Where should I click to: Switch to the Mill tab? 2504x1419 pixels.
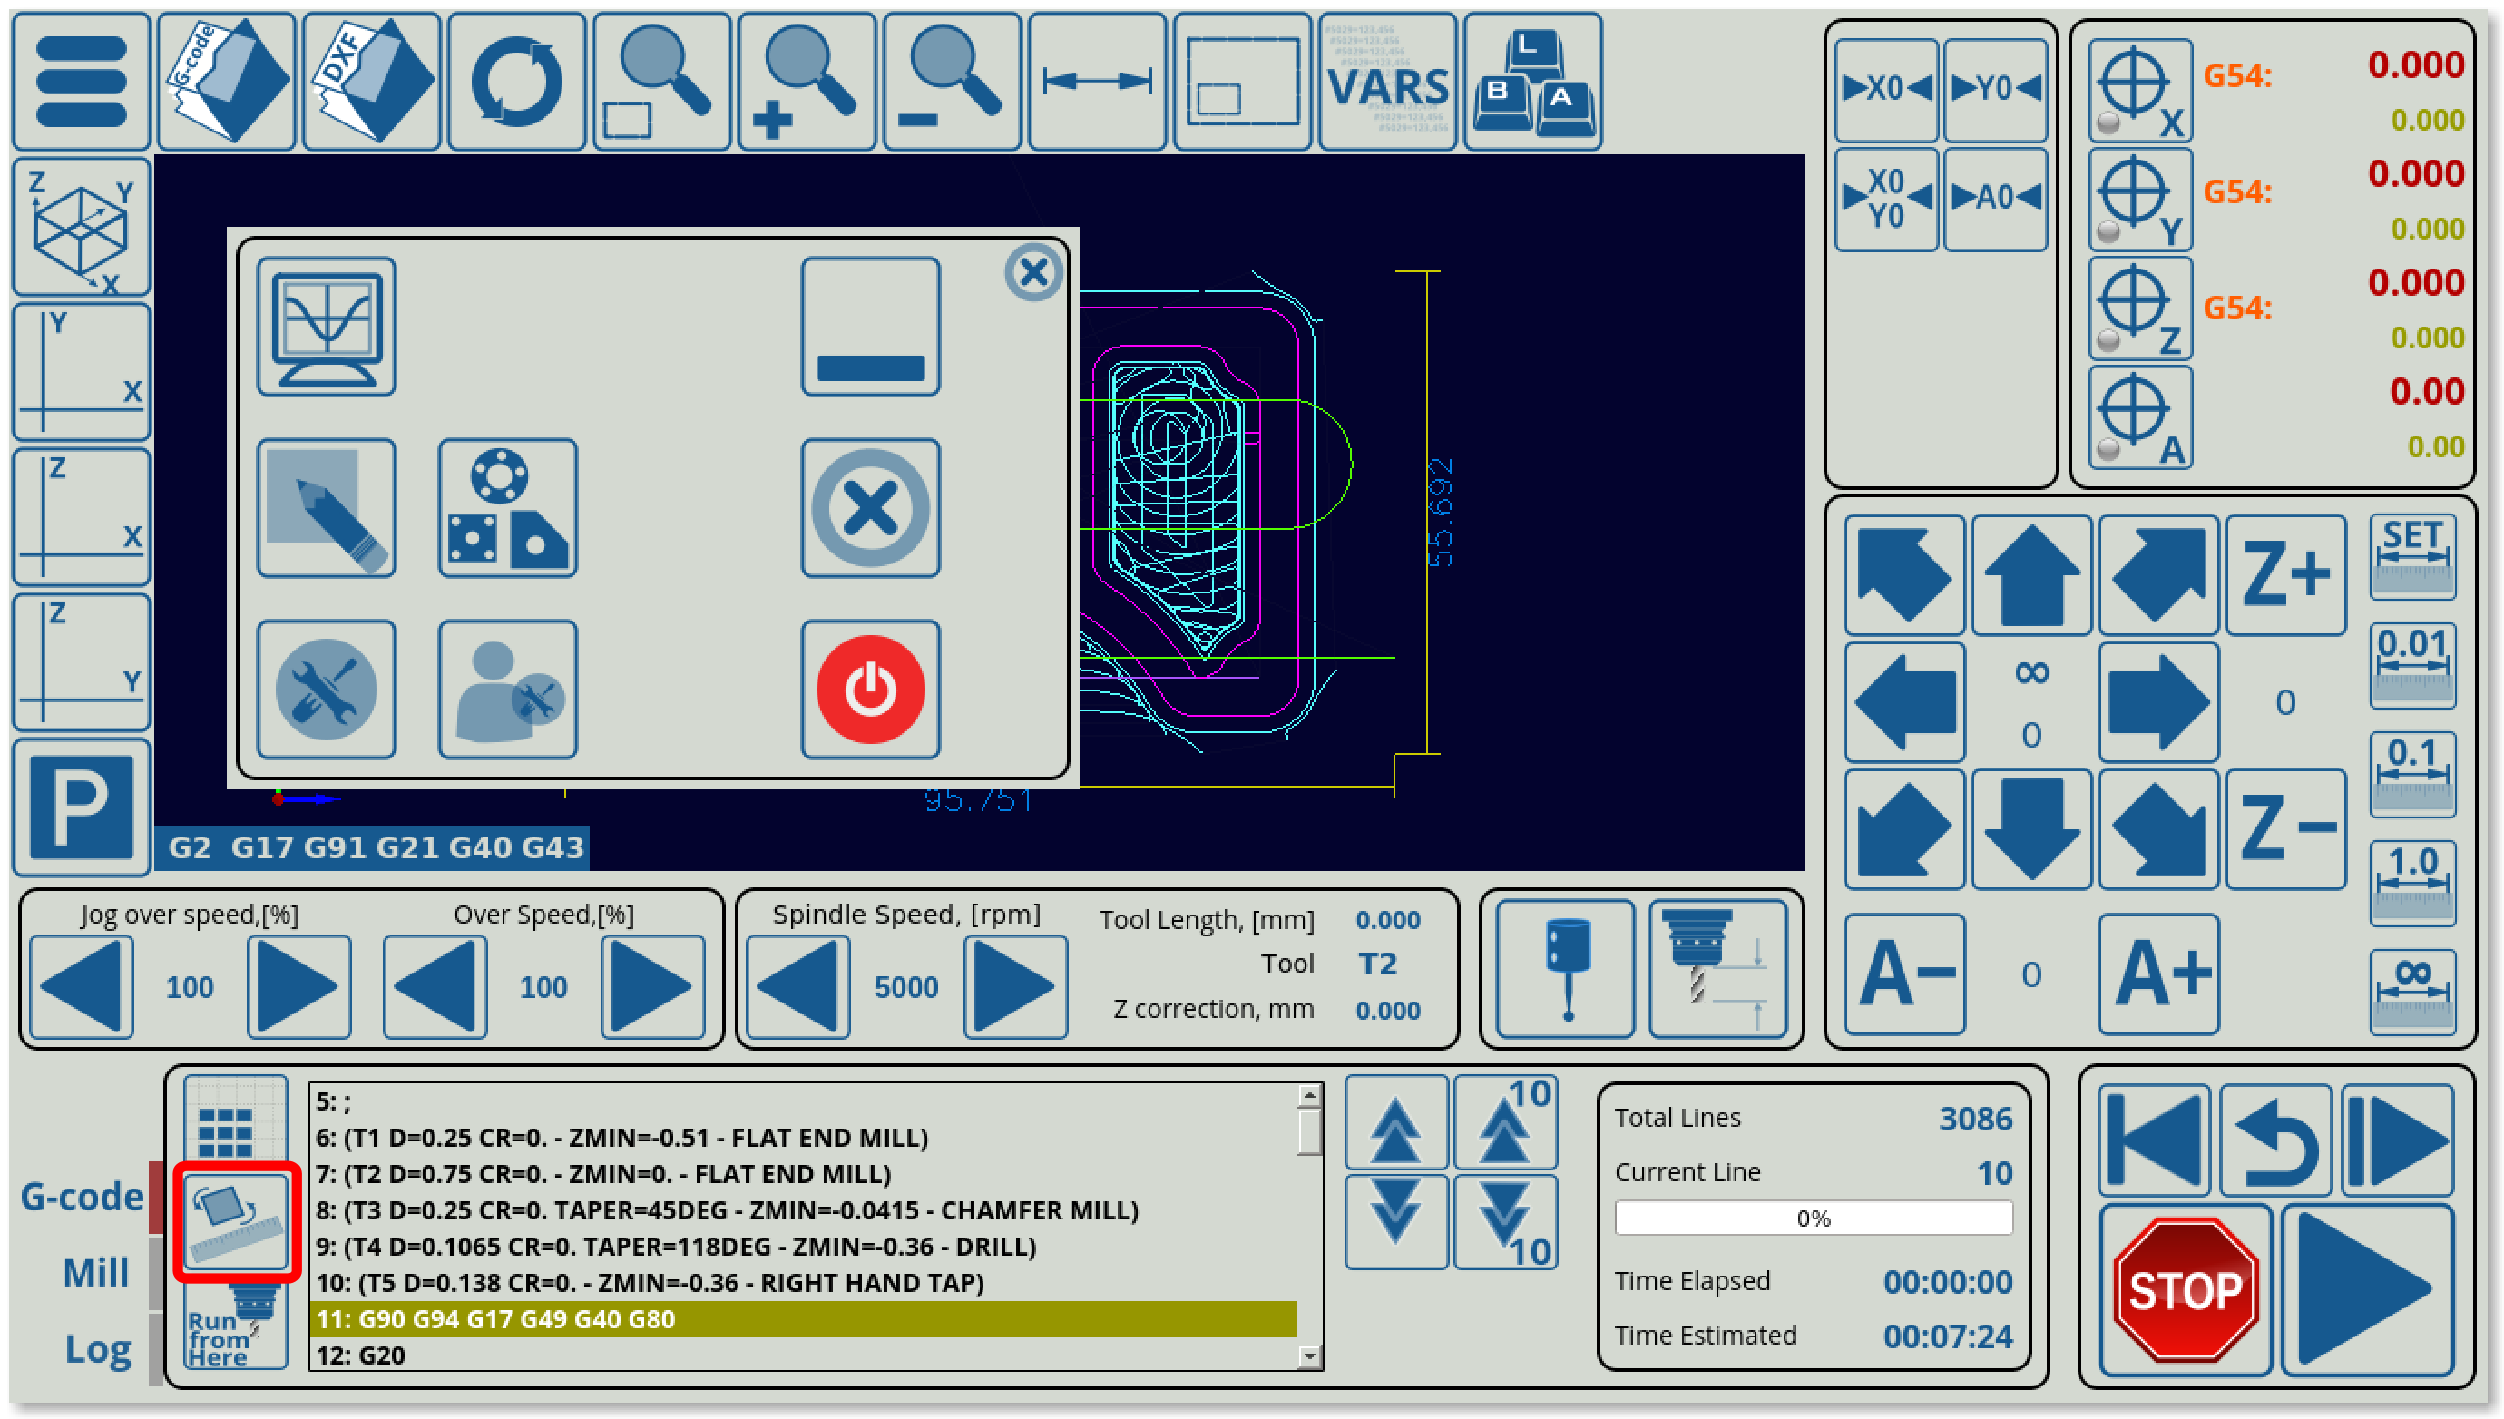[x=95, y=1273]
